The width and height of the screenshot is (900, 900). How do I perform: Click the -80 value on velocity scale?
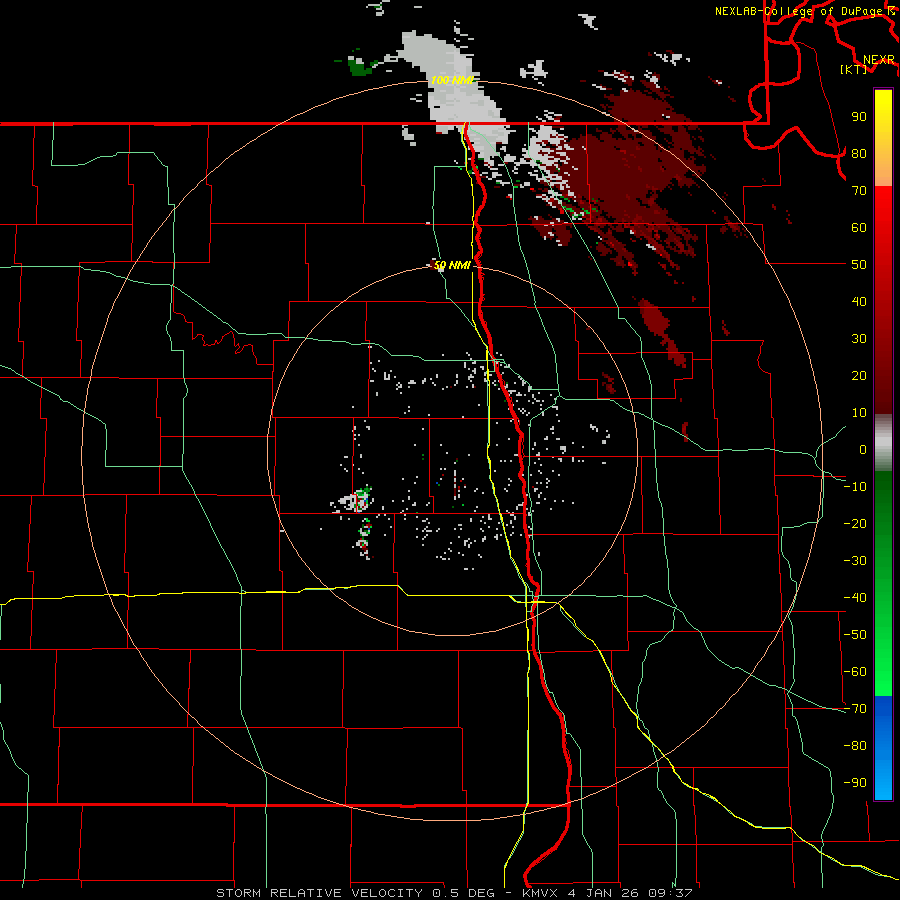coord(855,746)
